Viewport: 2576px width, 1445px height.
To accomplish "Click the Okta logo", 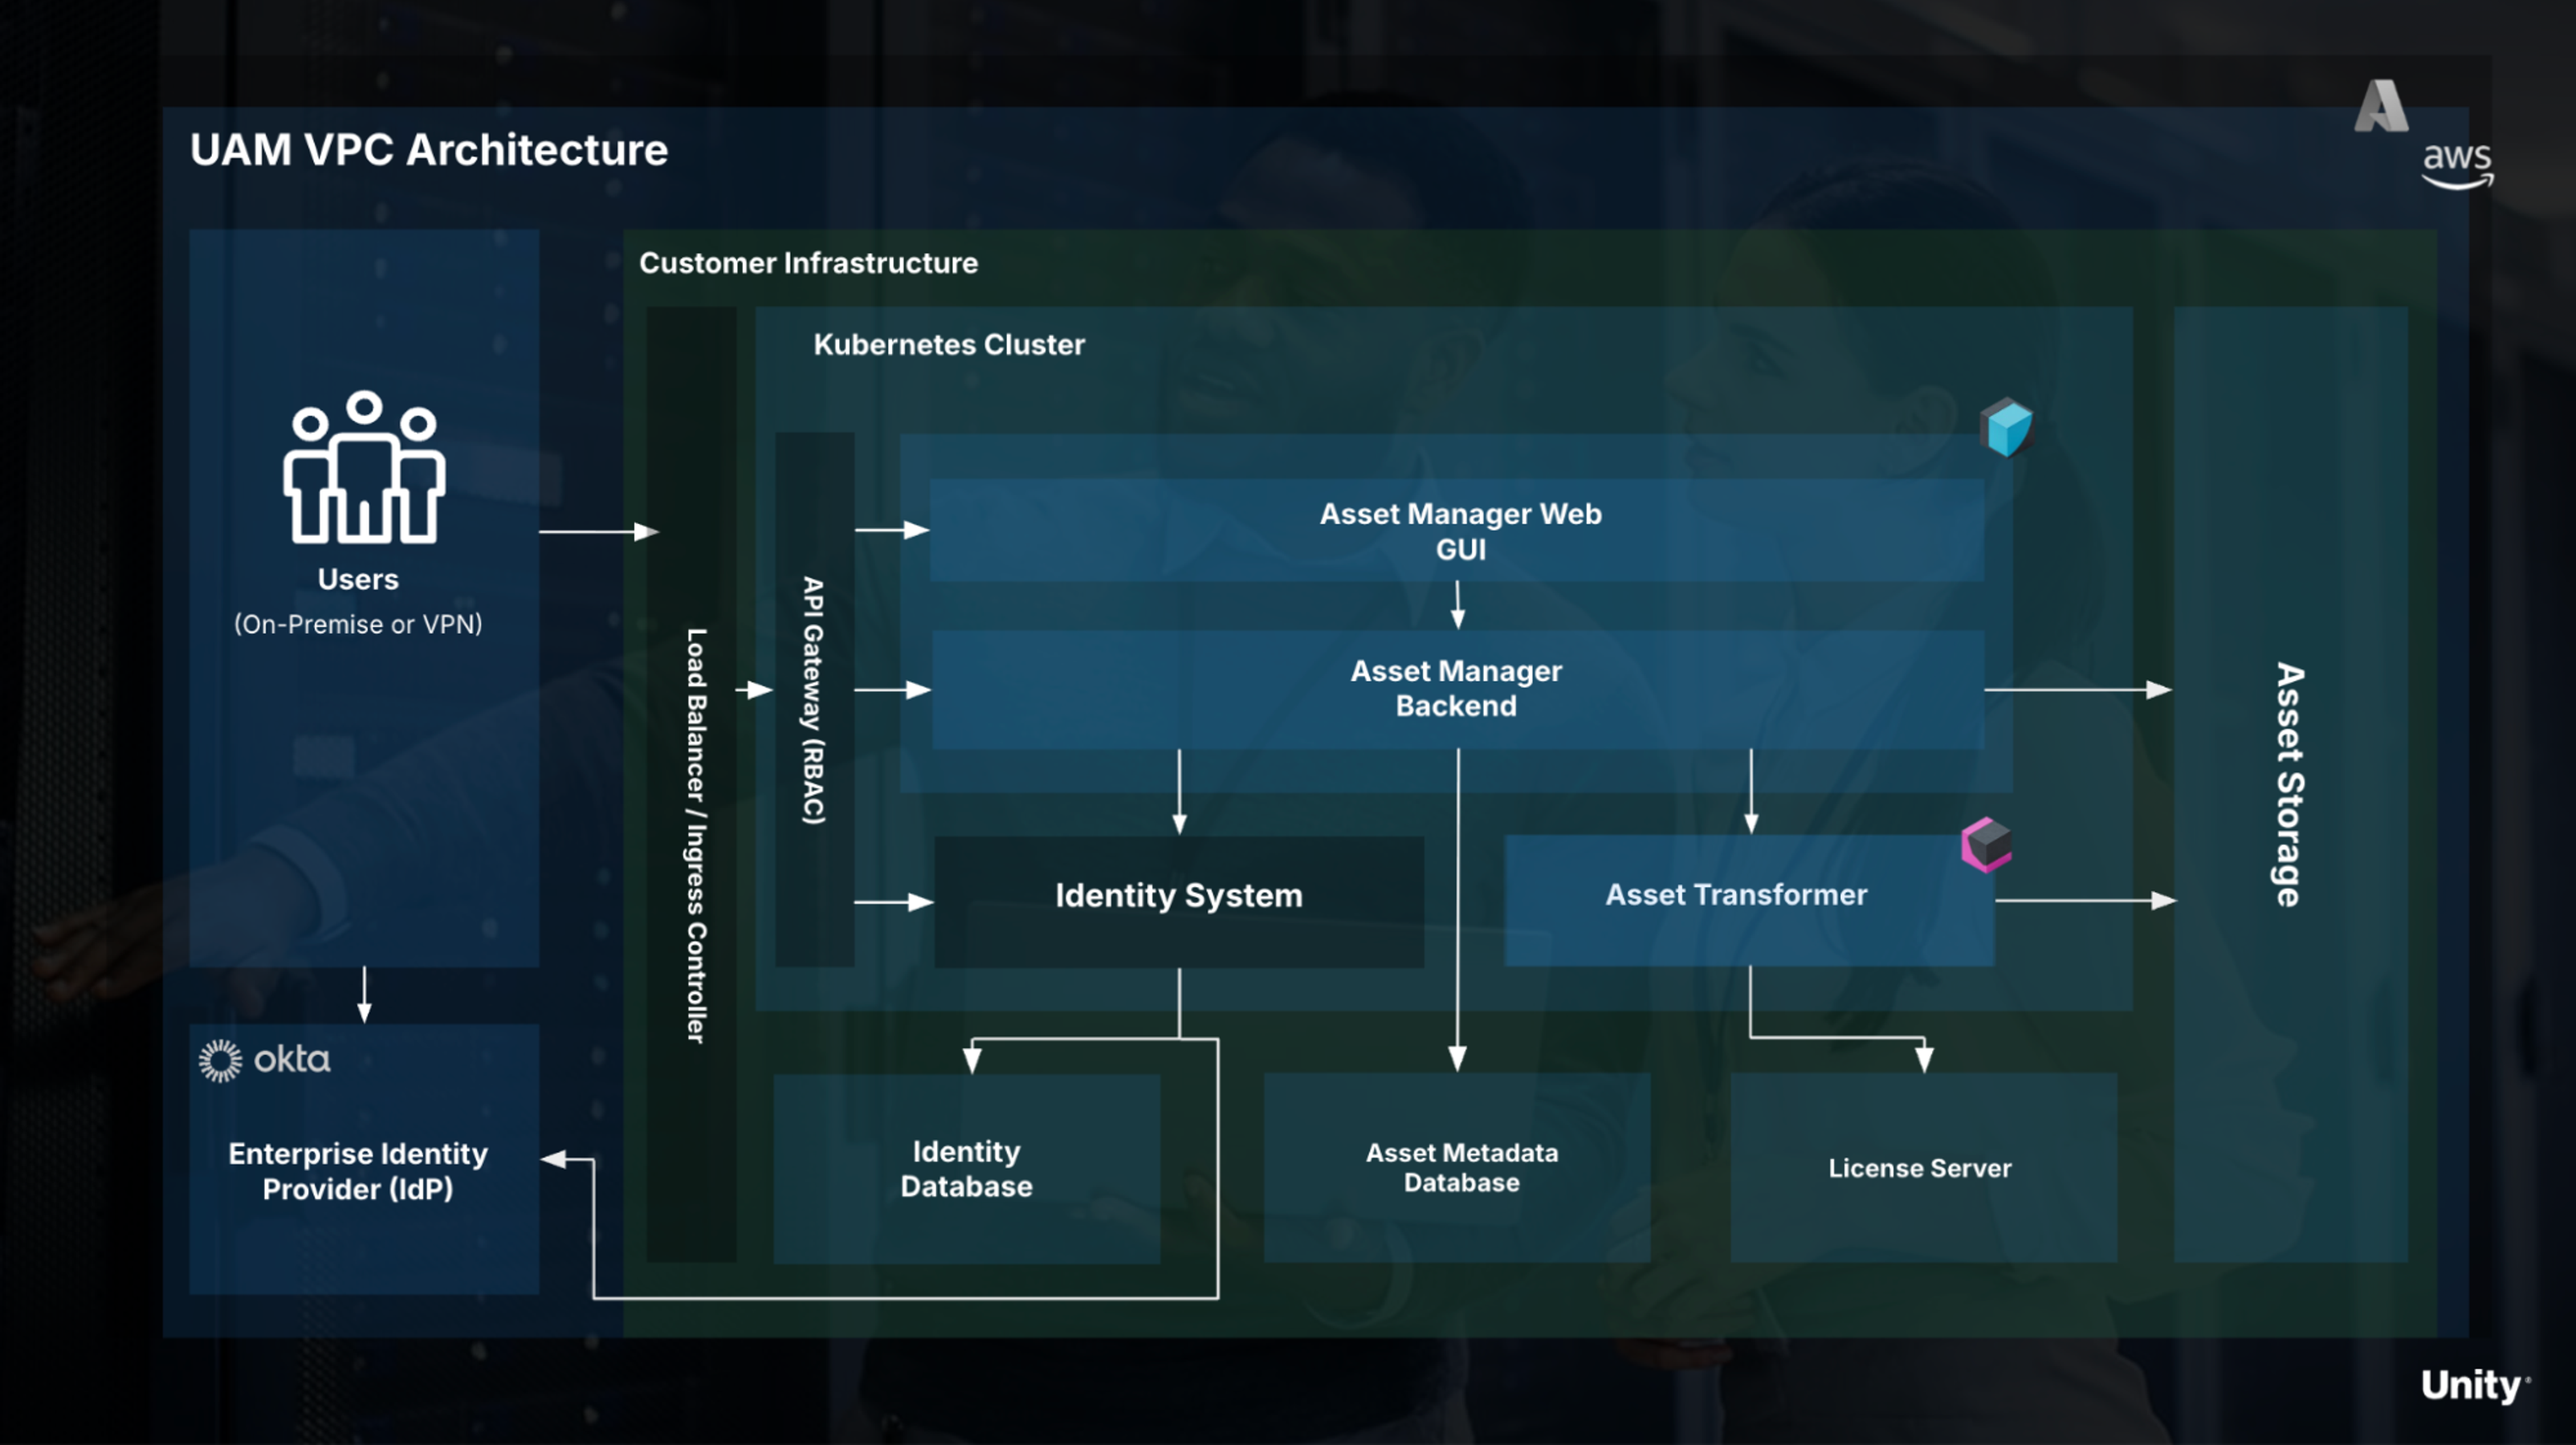I will pos(264,1060).
